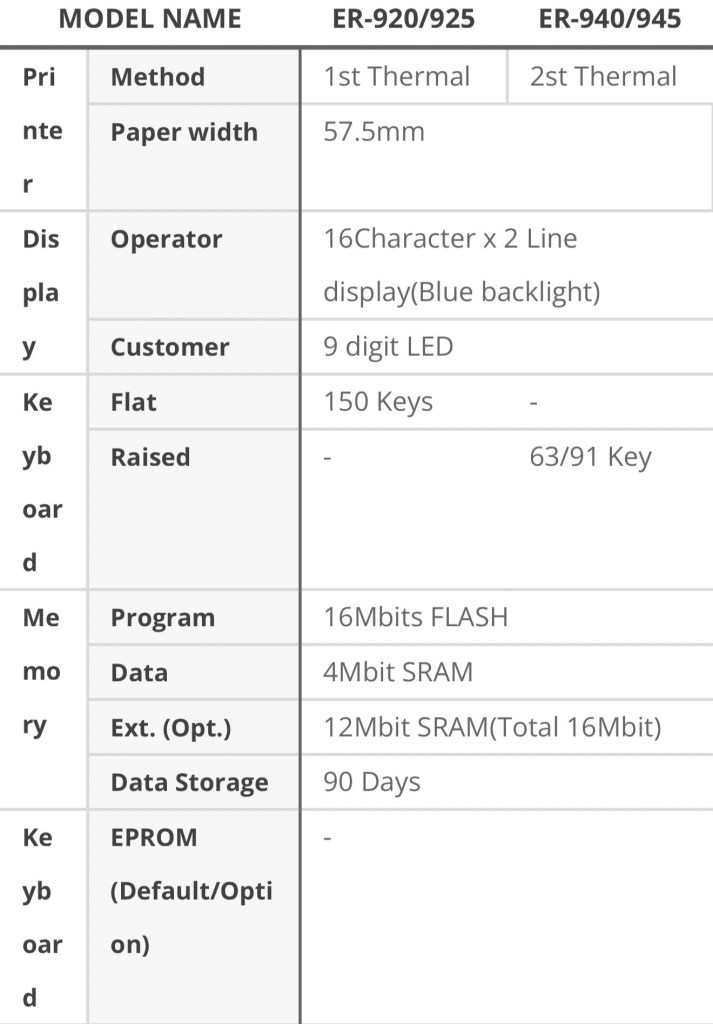Click the 63/91 Key cell

tap(590, 457)
